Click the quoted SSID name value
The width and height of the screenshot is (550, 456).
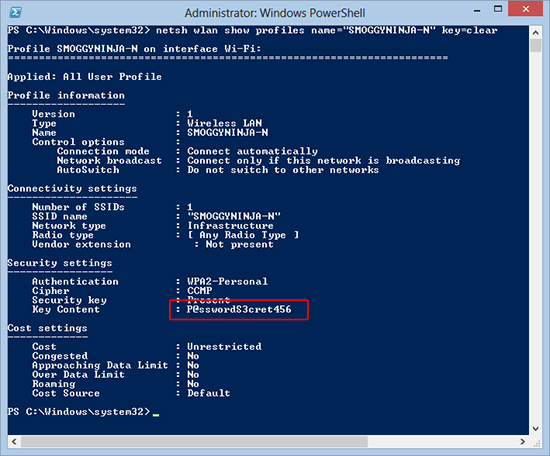(x=234, y=216)
